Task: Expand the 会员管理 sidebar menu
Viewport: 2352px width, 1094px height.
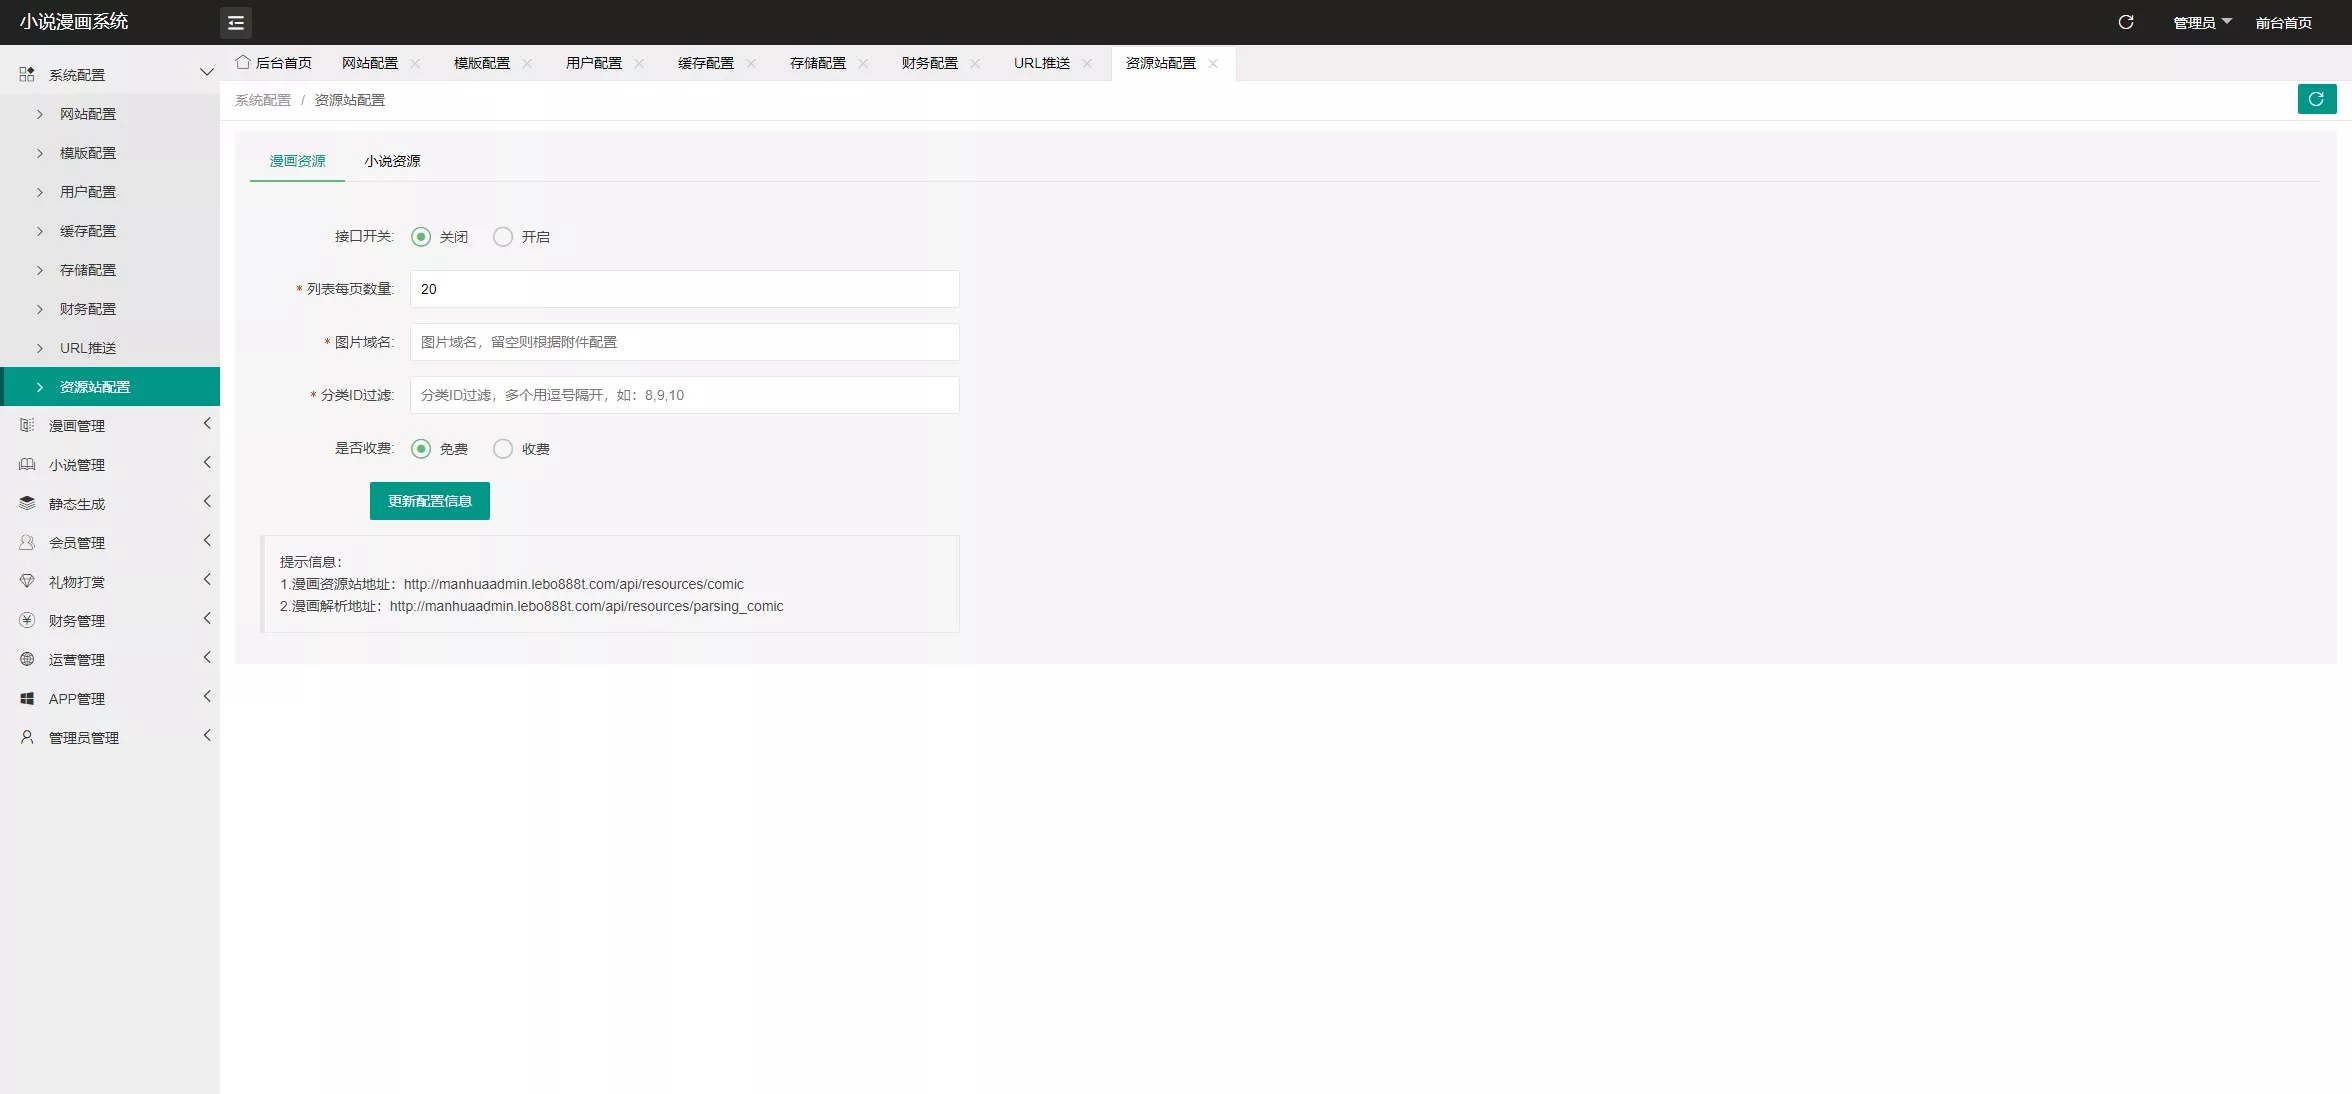Action: (x=110, y=542)
